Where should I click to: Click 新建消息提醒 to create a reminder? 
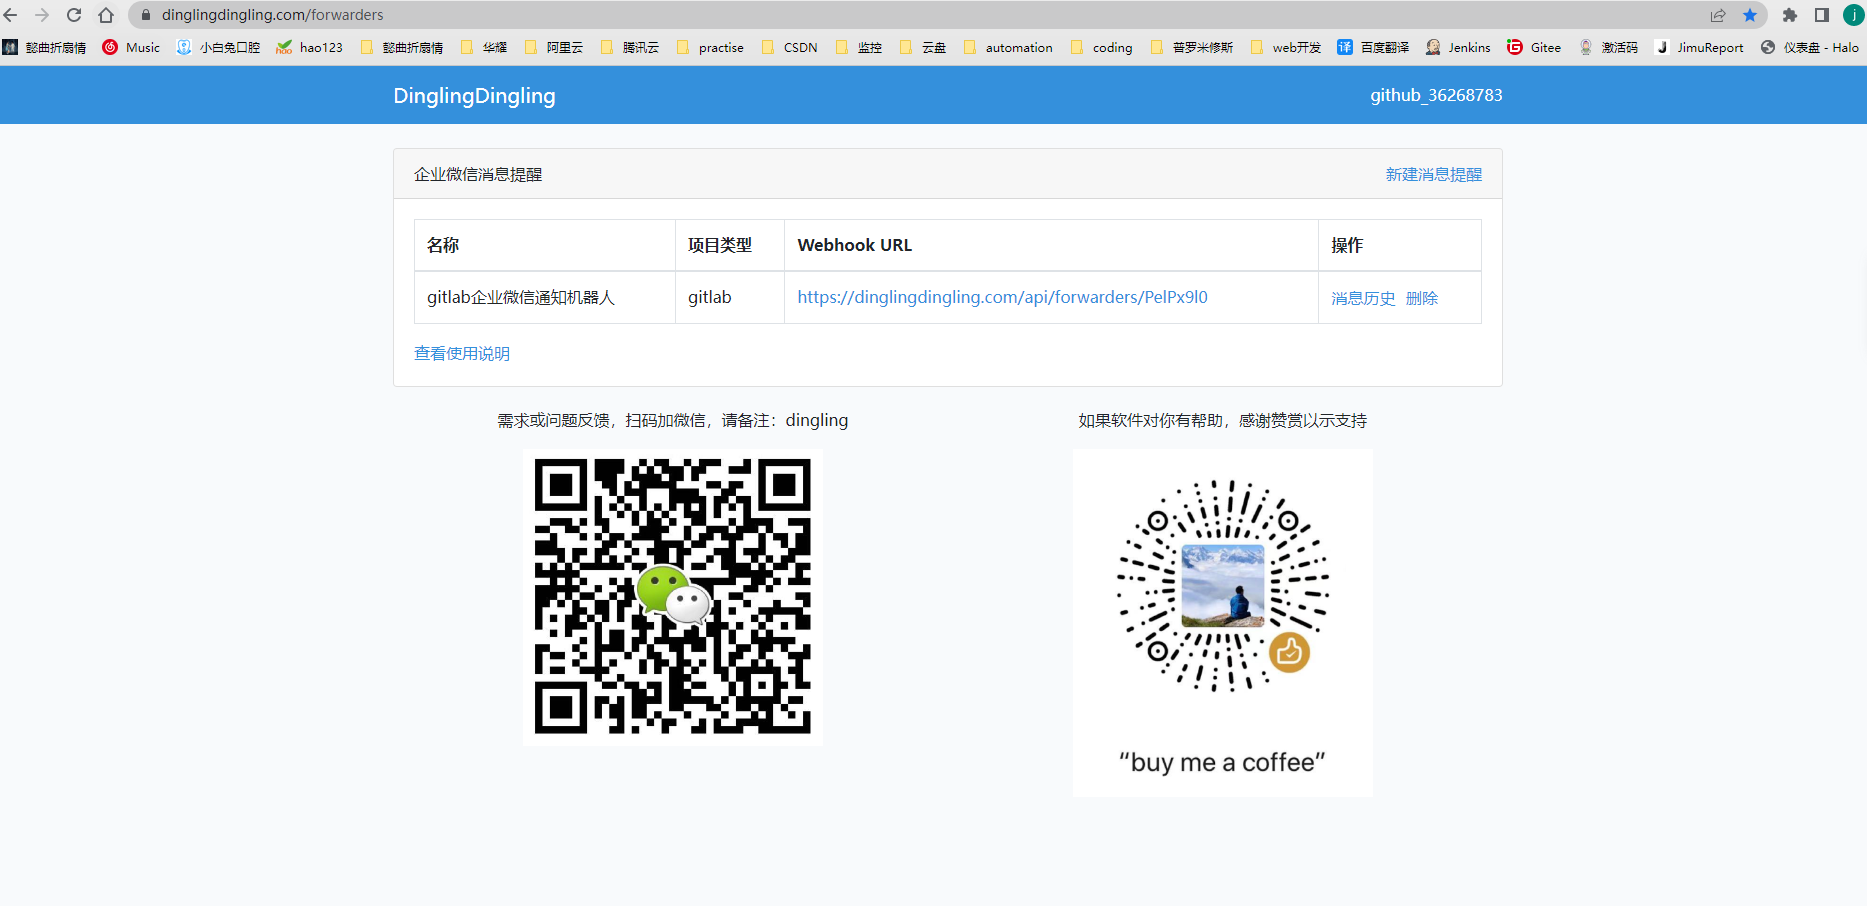coord(1433,174)
